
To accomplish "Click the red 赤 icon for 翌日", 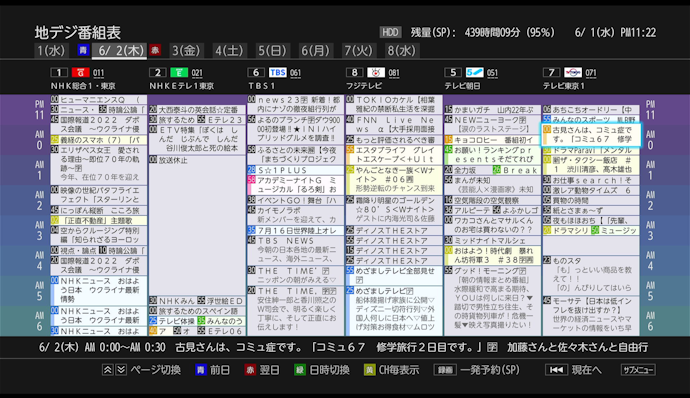I will (x=250, y=370).
